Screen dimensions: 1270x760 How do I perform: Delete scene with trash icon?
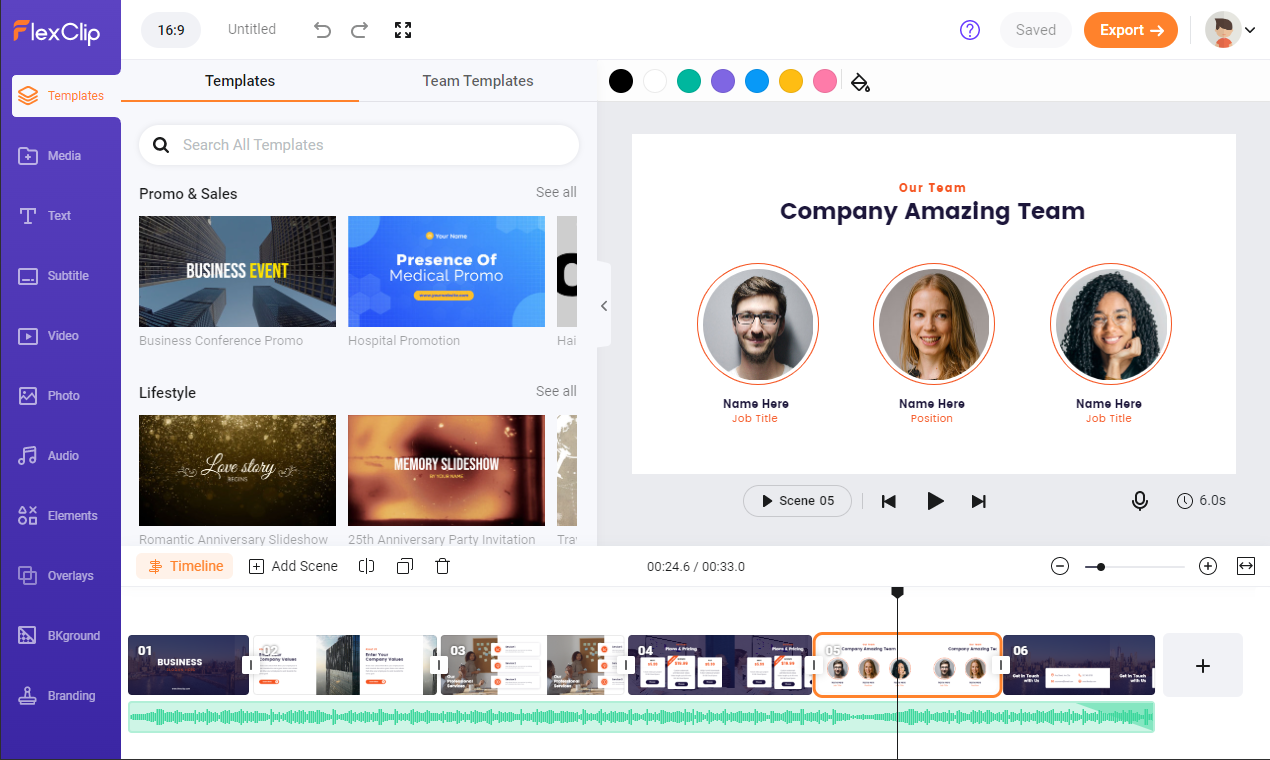click(x=442, y=566)
